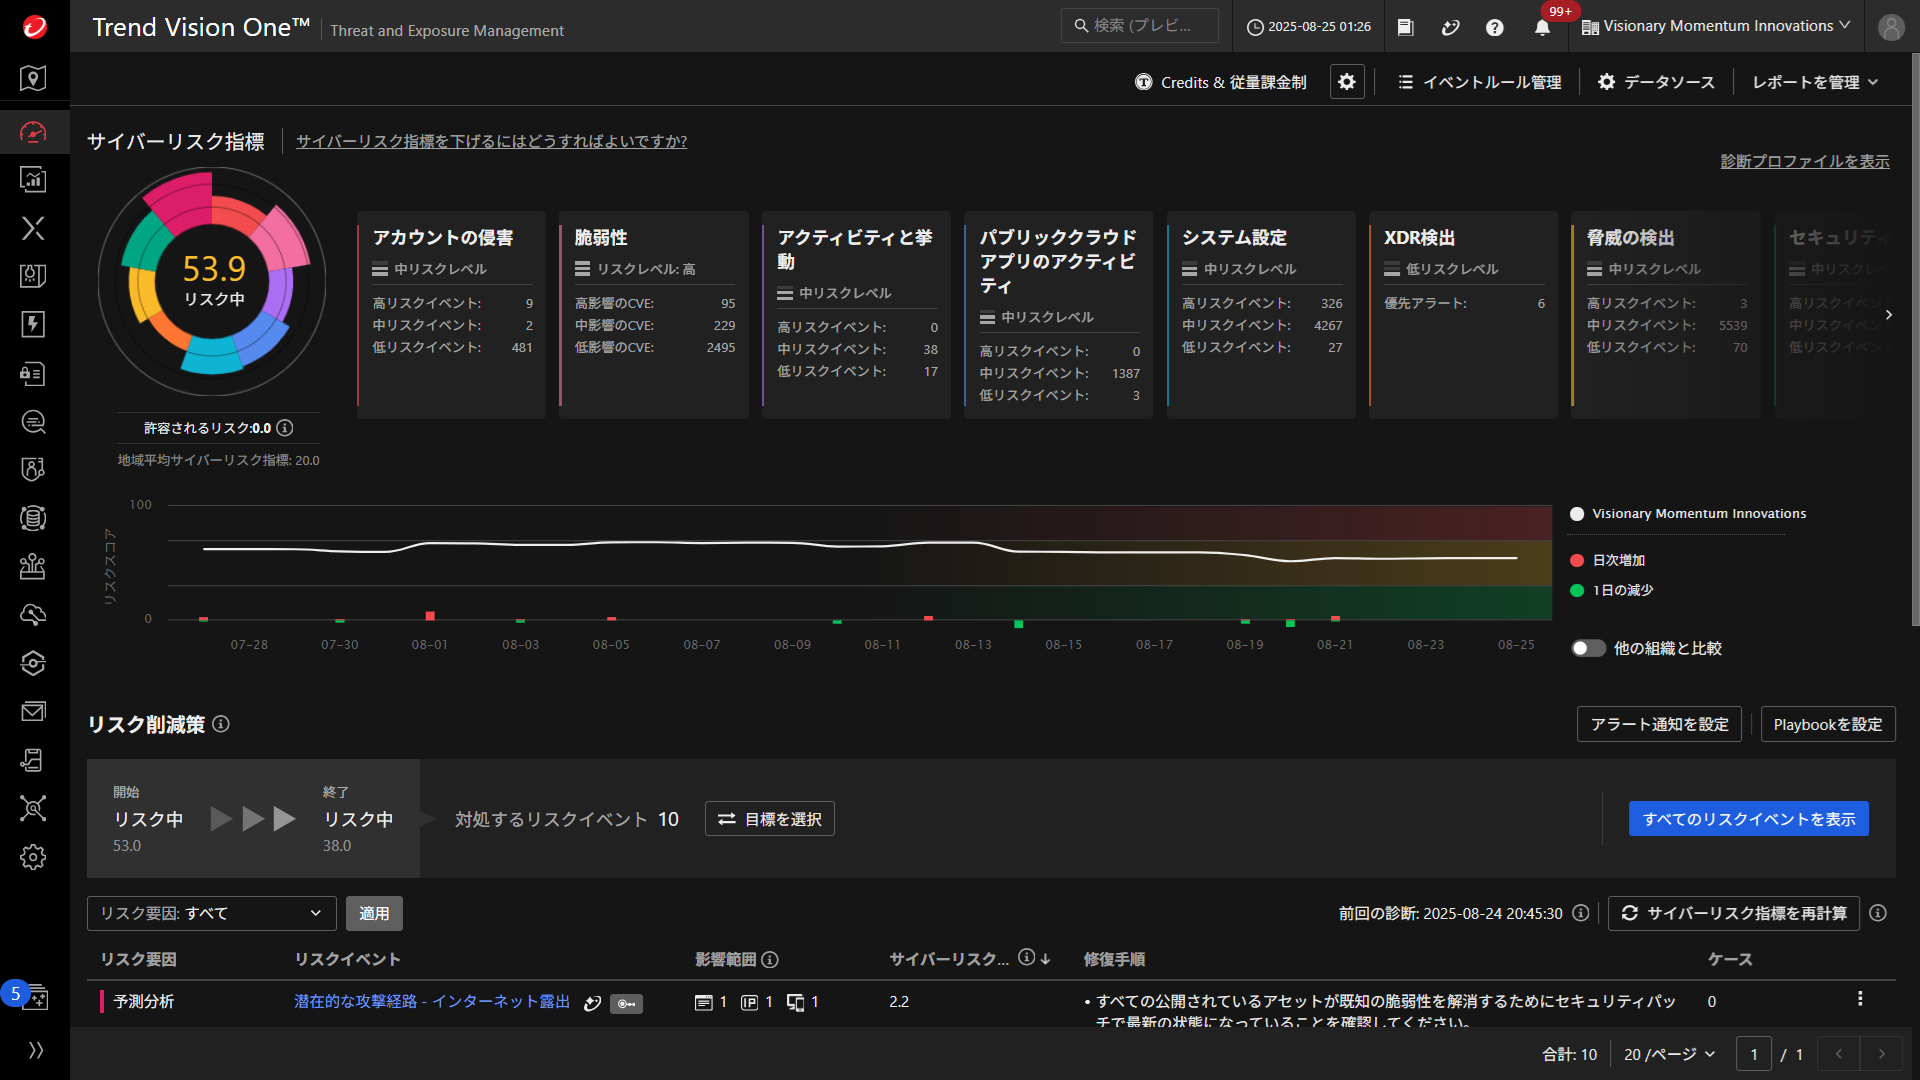The width and height of the screenshot is (1920, 1080).
Task: Click the Trend Micro logo icon
Action: 35,27
